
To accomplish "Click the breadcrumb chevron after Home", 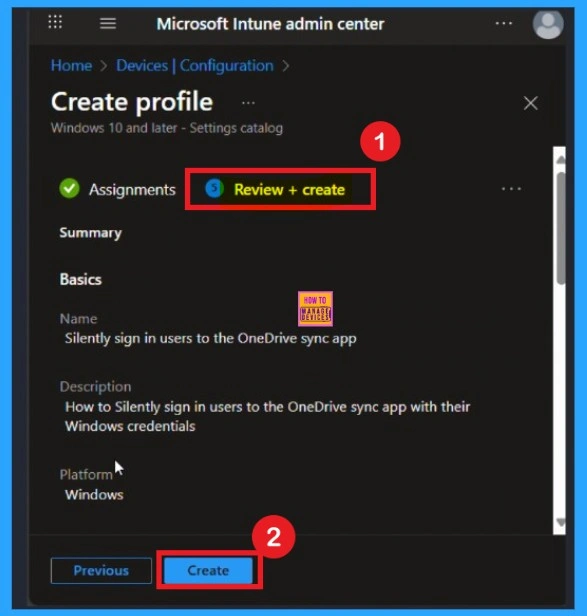I will (104, 66).
